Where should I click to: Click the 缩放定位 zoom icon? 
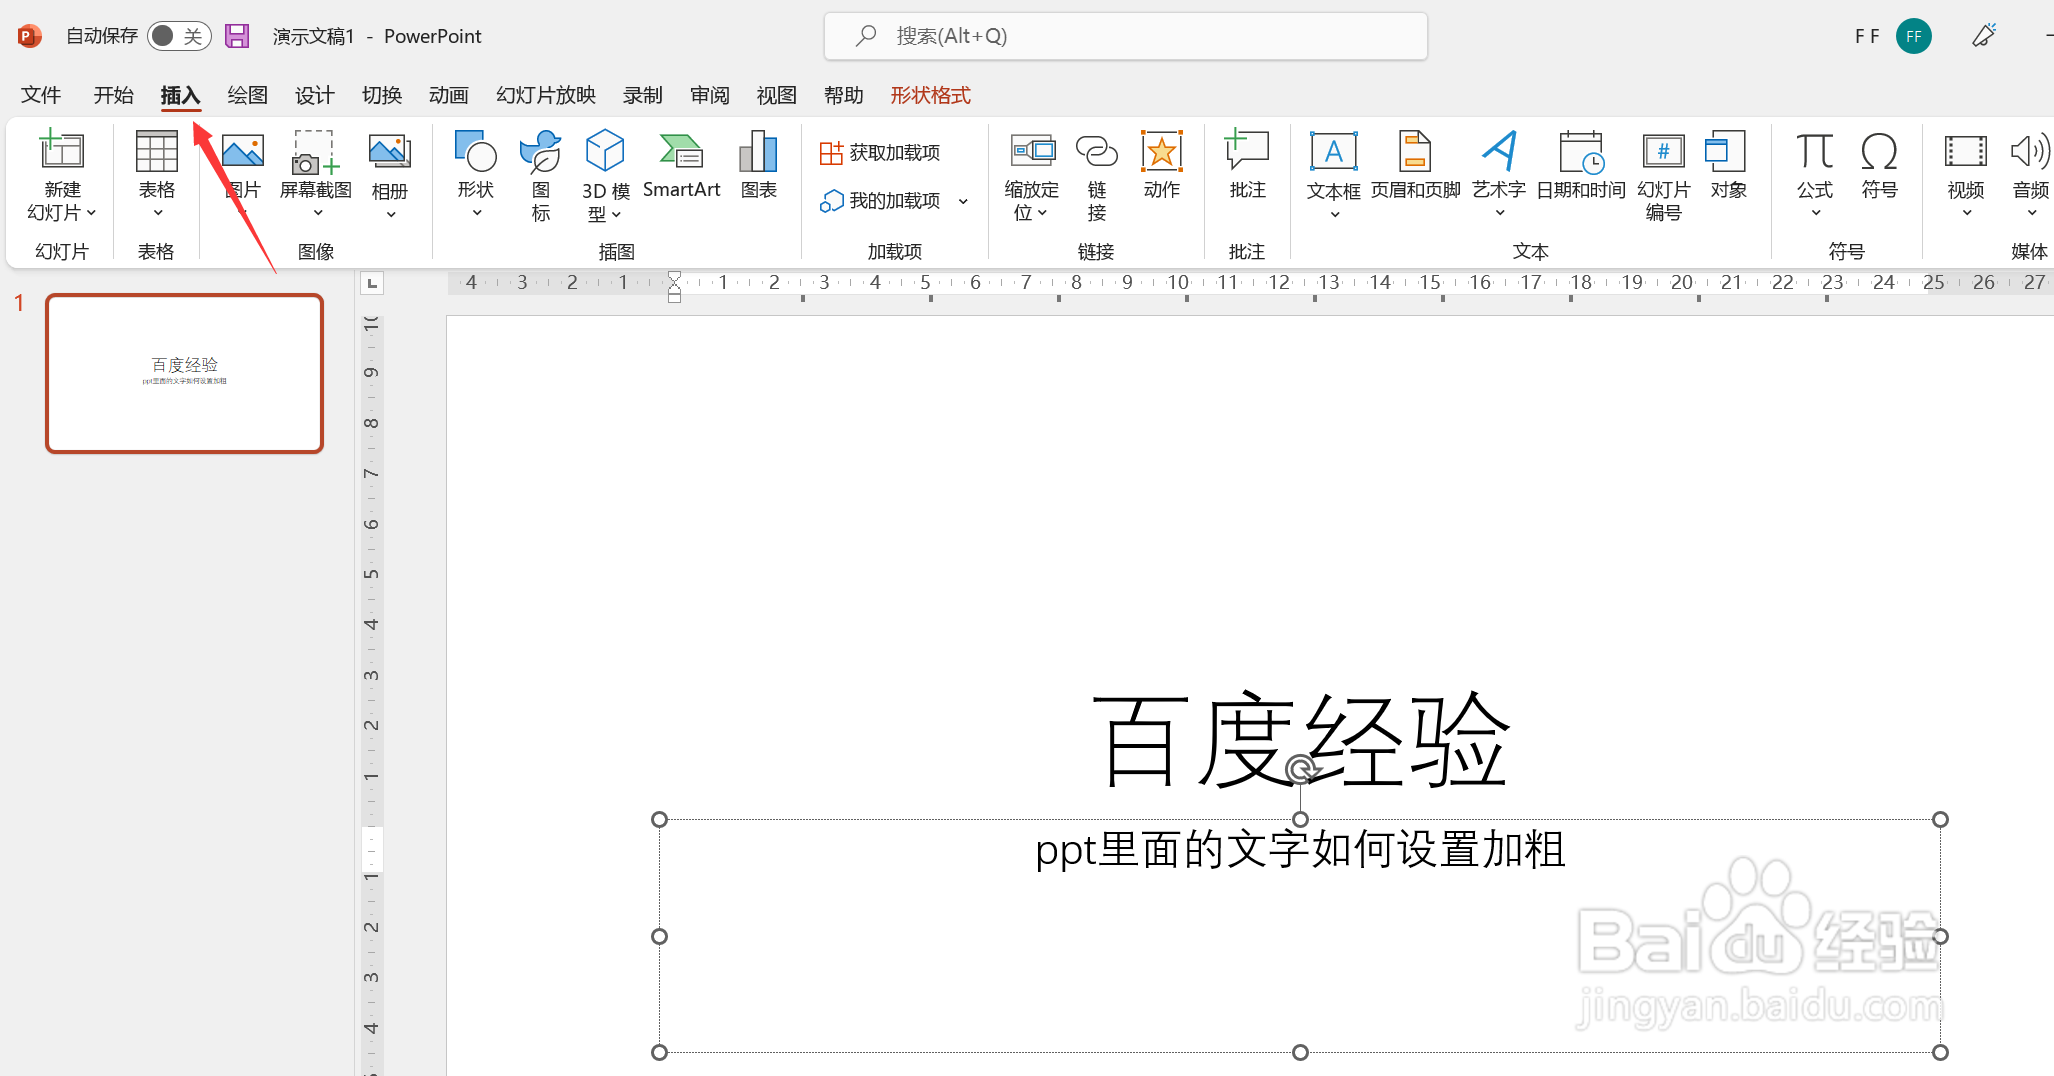click(1033, 151)
